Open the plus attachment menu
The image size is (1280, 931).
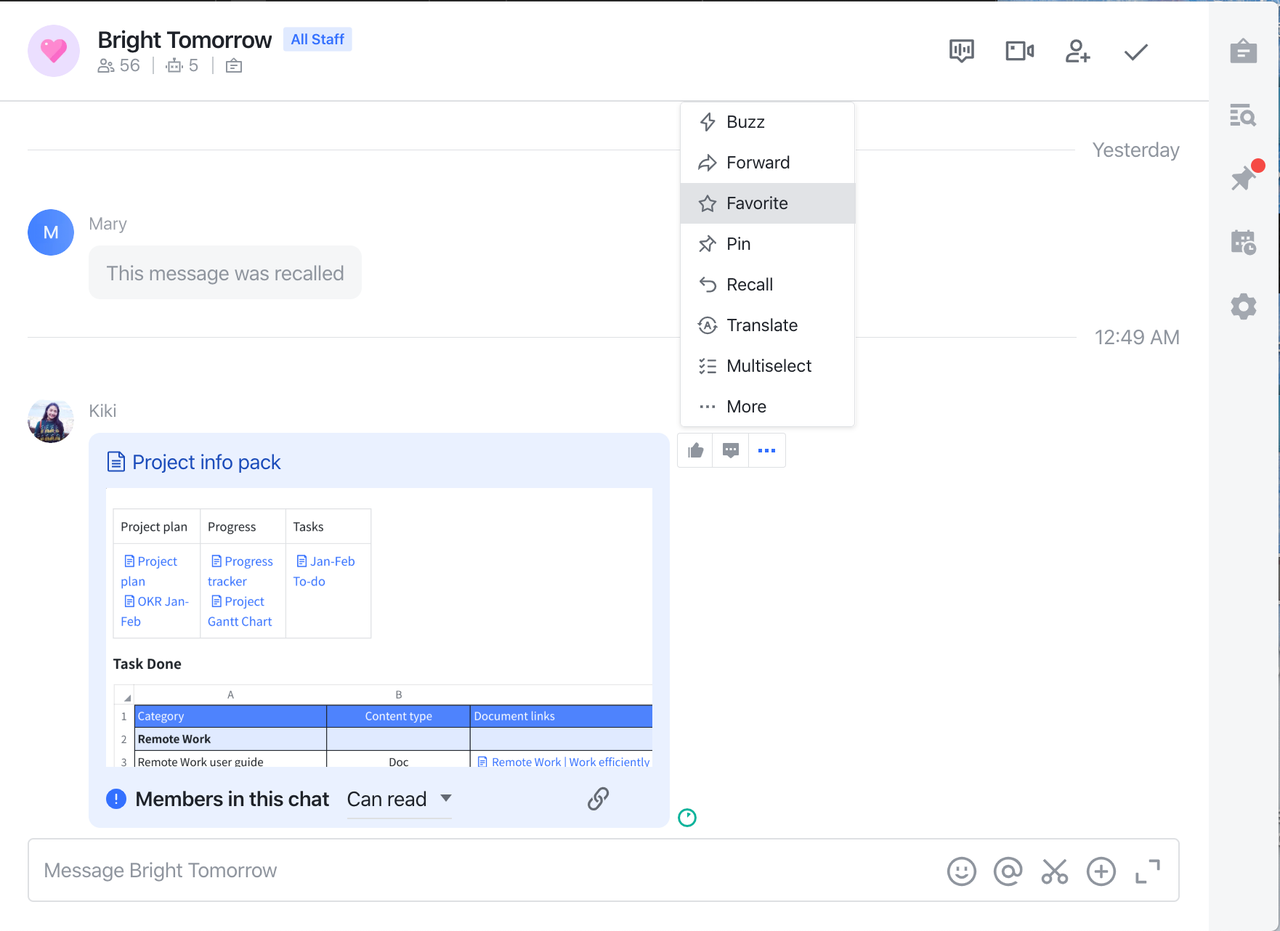coord(1101,871)
